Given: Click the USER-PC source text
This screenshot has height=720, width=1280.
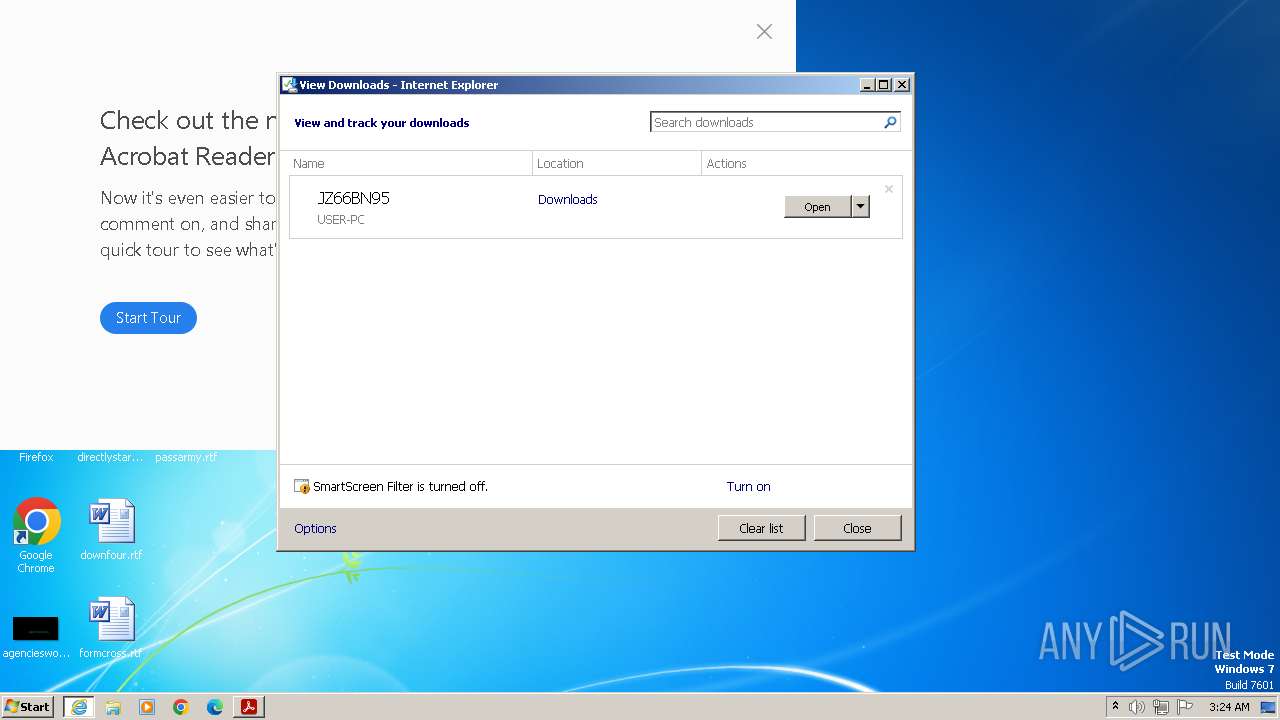Looking at the screenshot, I should tap(341, 219).
